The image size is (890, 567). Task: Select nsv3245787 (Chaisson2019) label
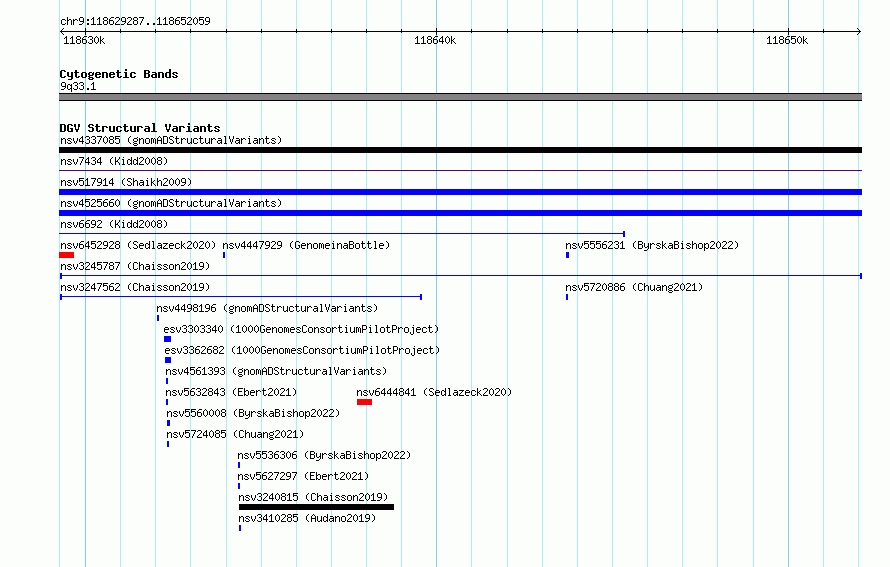tap(135, 266)
